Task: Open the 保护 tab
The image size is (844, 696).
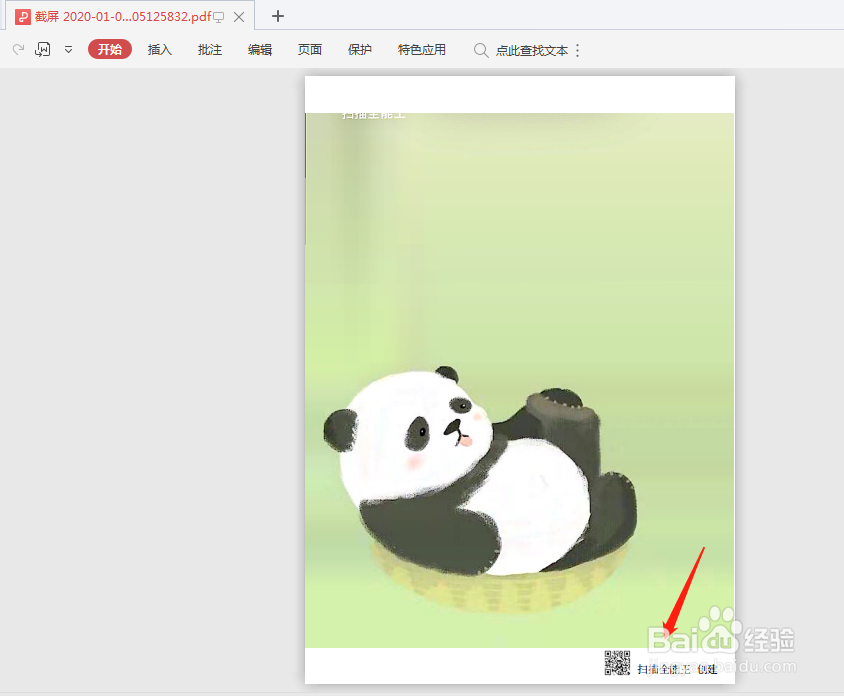Action: tap(360, 50)
